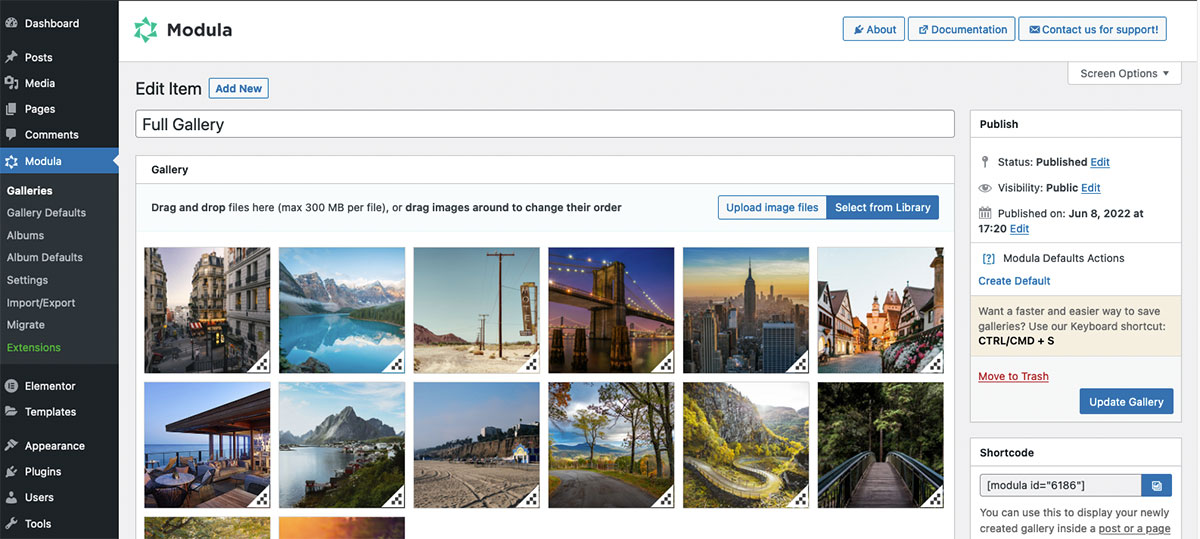
Task: Click the Dashboard gauge icon
Action: [11, 23]
